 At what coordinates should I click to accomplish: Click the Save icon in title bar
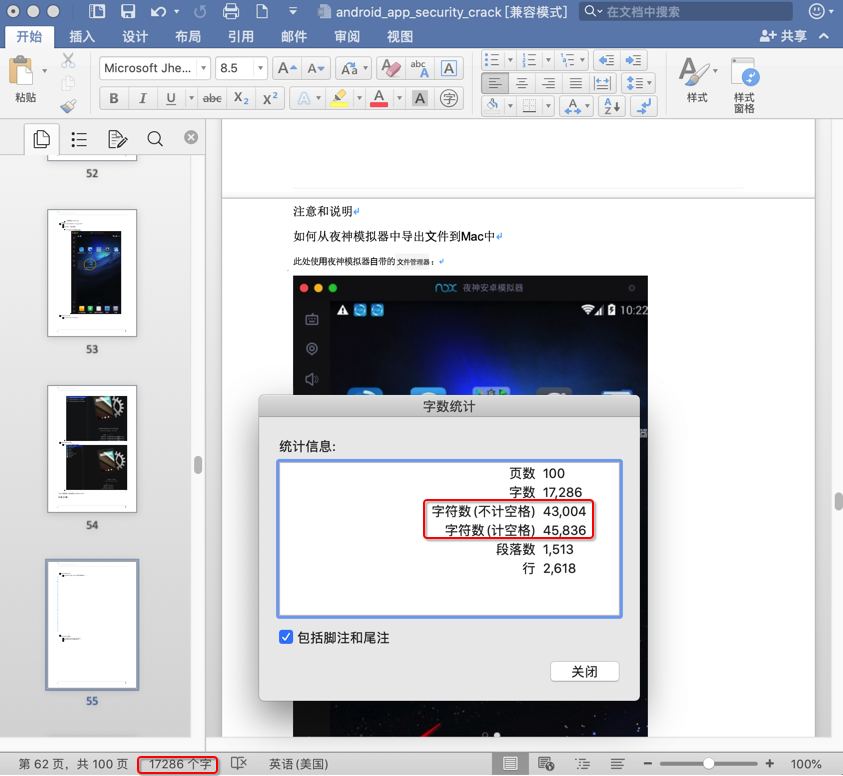tap(128, 11)
